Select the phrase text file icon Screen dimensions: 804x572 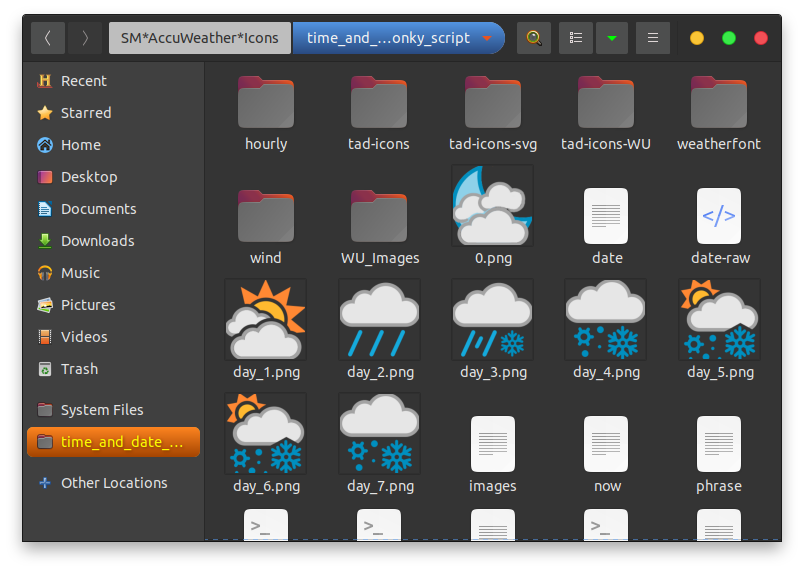click(x=719, y=444)
